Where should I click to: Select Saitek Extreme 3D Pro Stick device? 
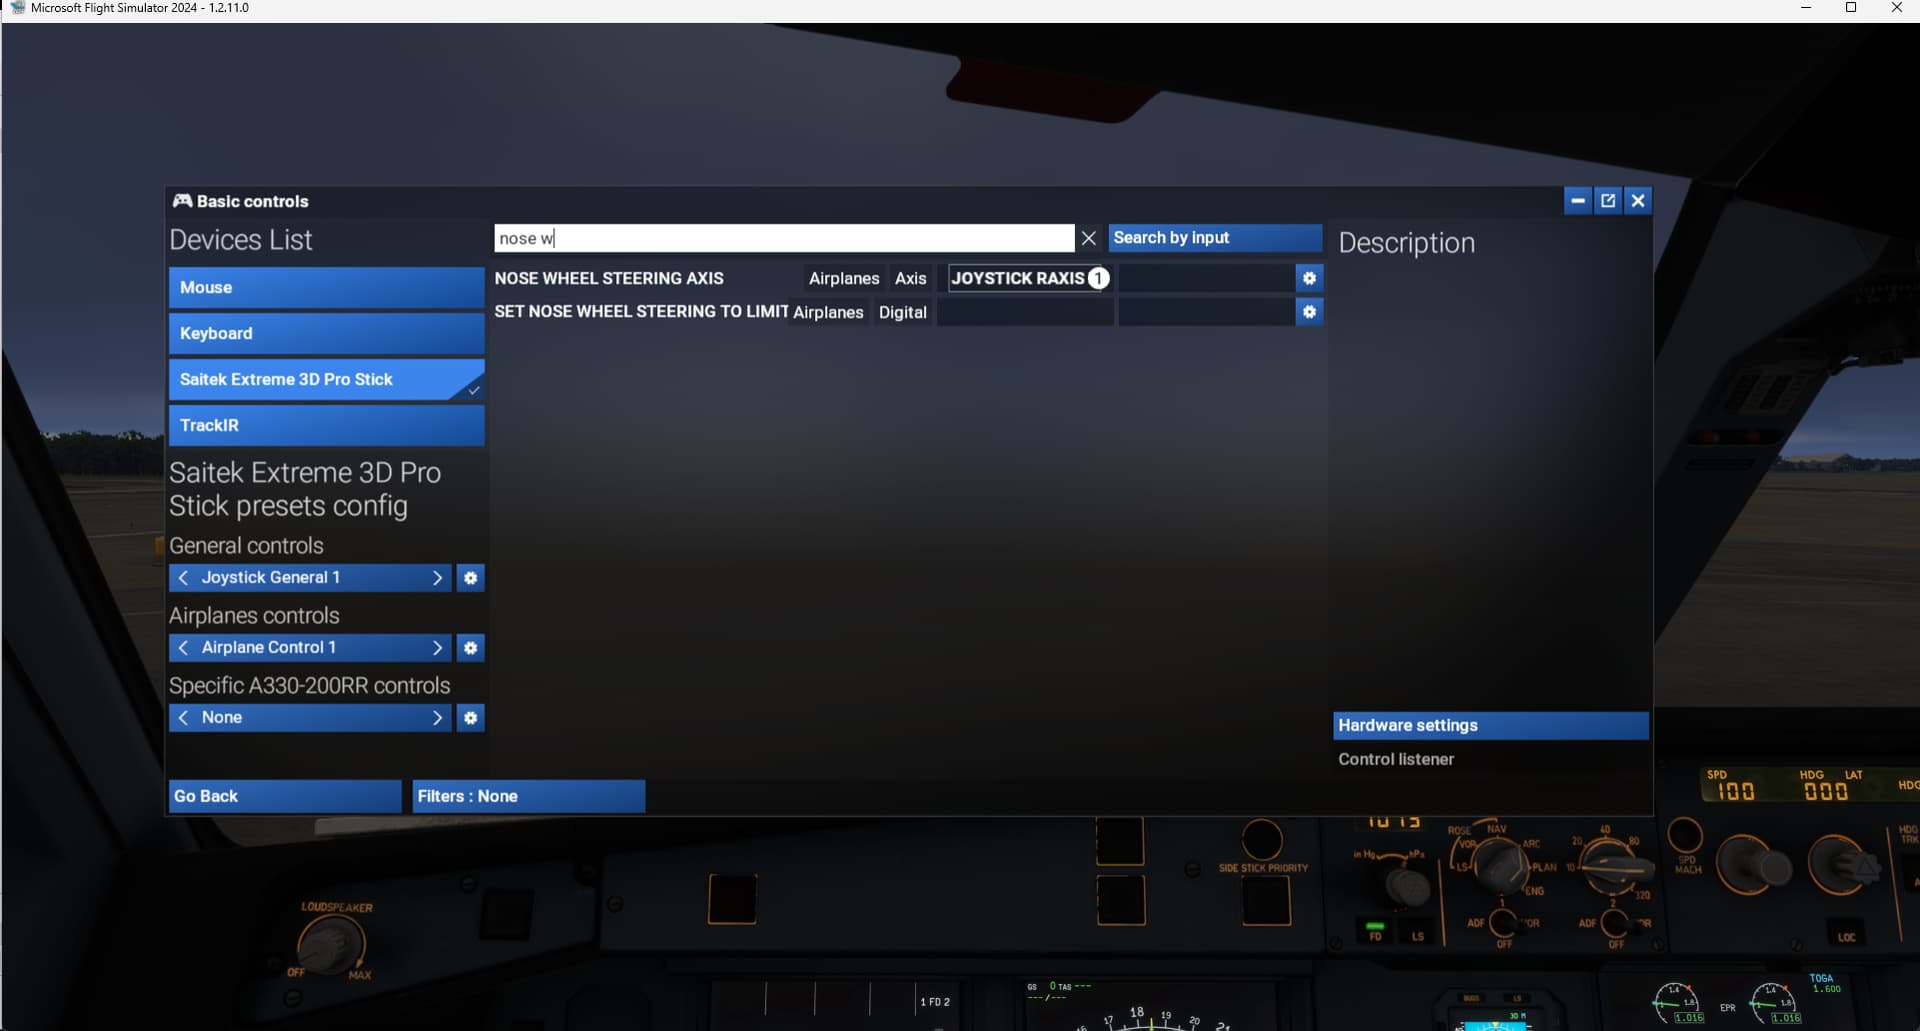tap(326, 380)
